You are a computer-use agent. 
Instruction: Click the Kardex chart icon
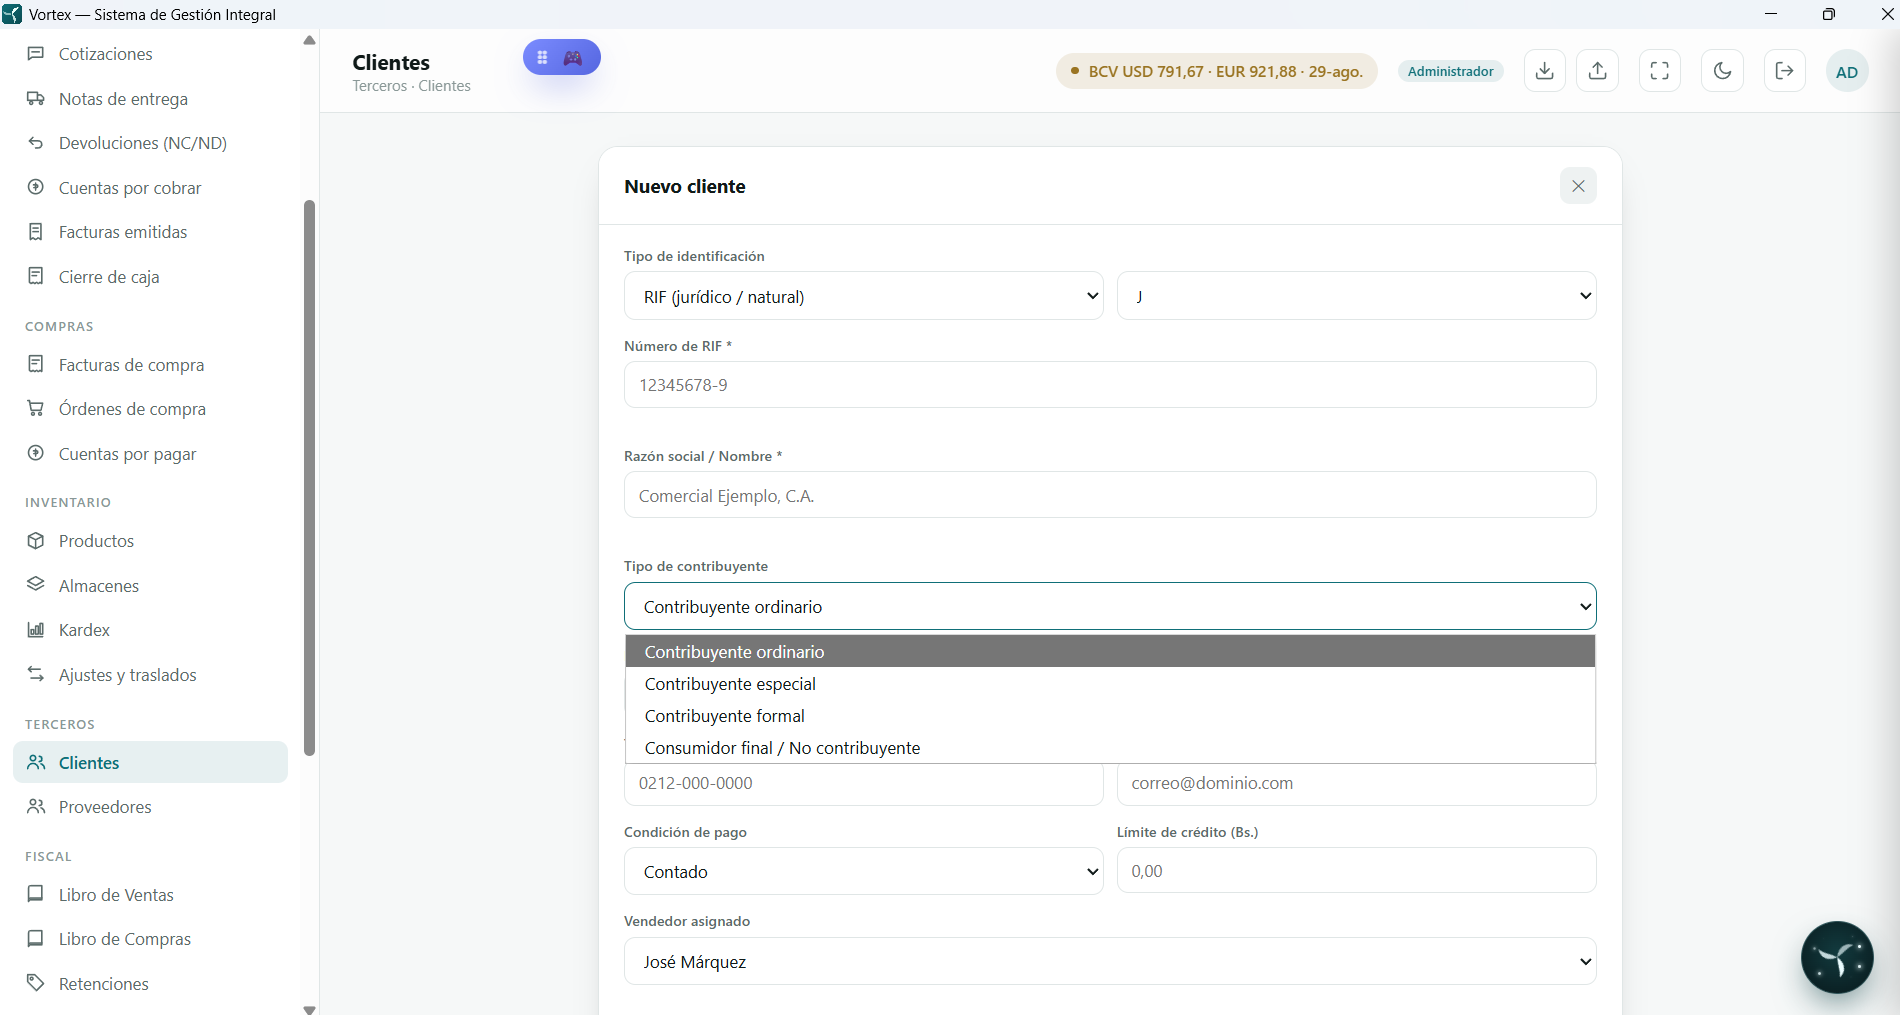[36, 630]
